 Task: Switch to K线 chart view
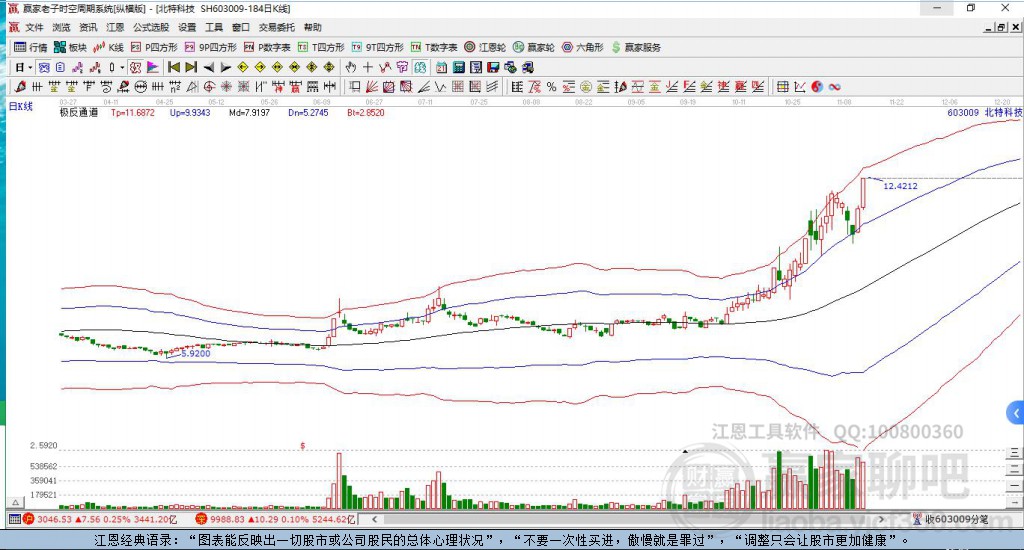tap(108, 47)
